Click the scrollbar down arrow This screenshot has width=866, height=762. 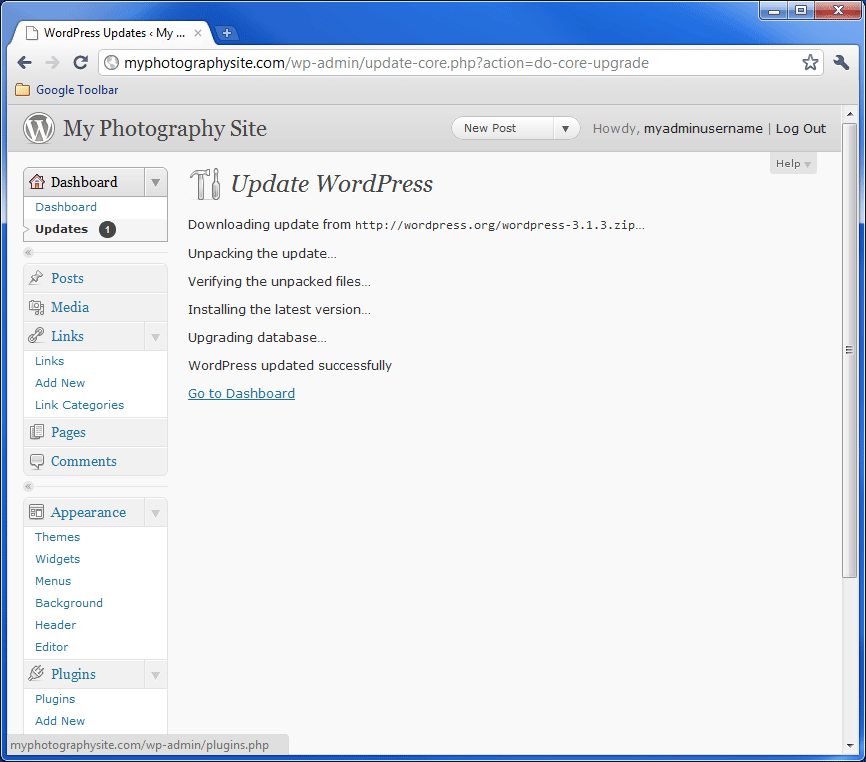(850, 746)
